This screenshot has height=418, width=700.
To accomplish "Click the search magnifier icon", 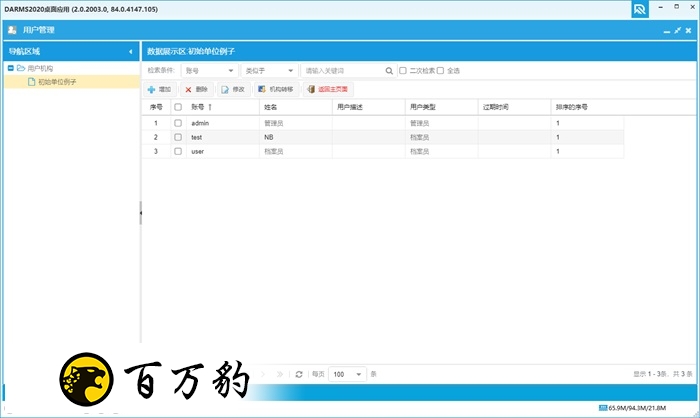I will tap(389, 71).
